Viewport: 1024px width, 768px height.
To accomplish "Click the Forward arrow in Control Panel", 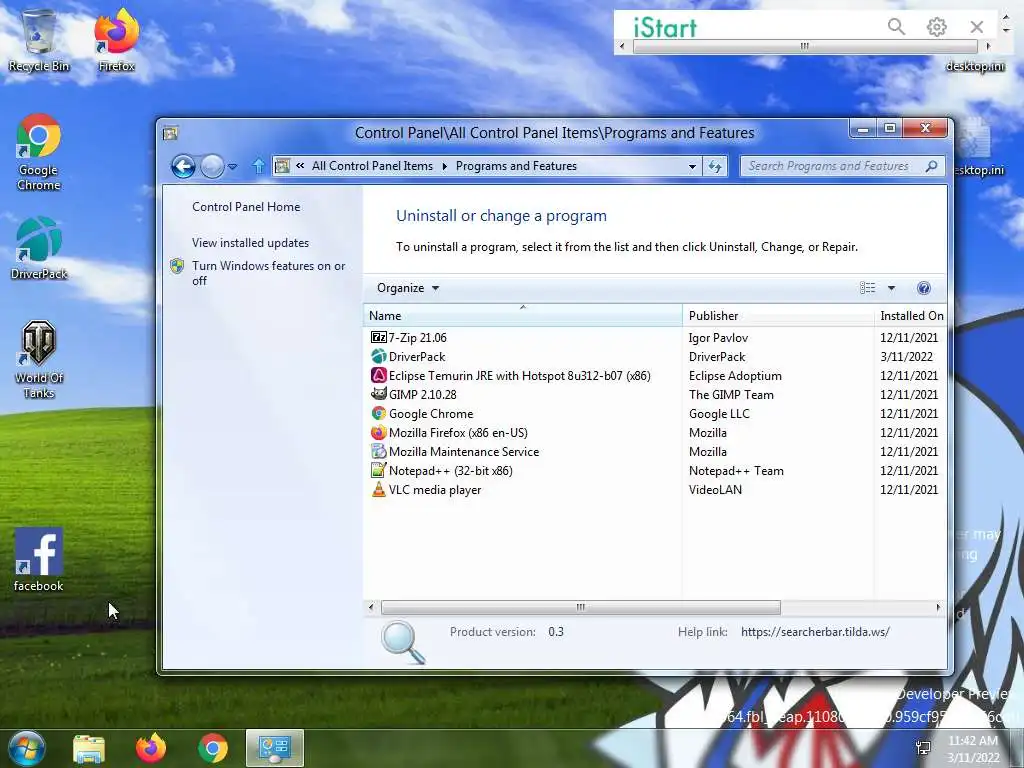I will (212, 167).
